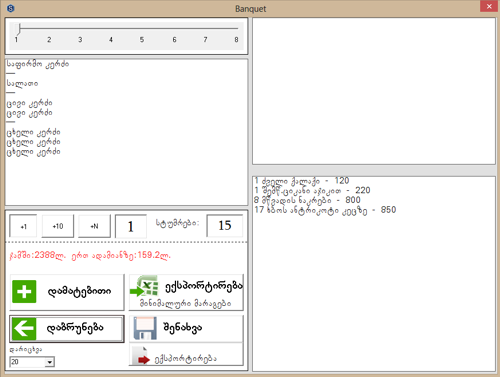Click the დარიცხვა label above the dropdown

[26, 349]
